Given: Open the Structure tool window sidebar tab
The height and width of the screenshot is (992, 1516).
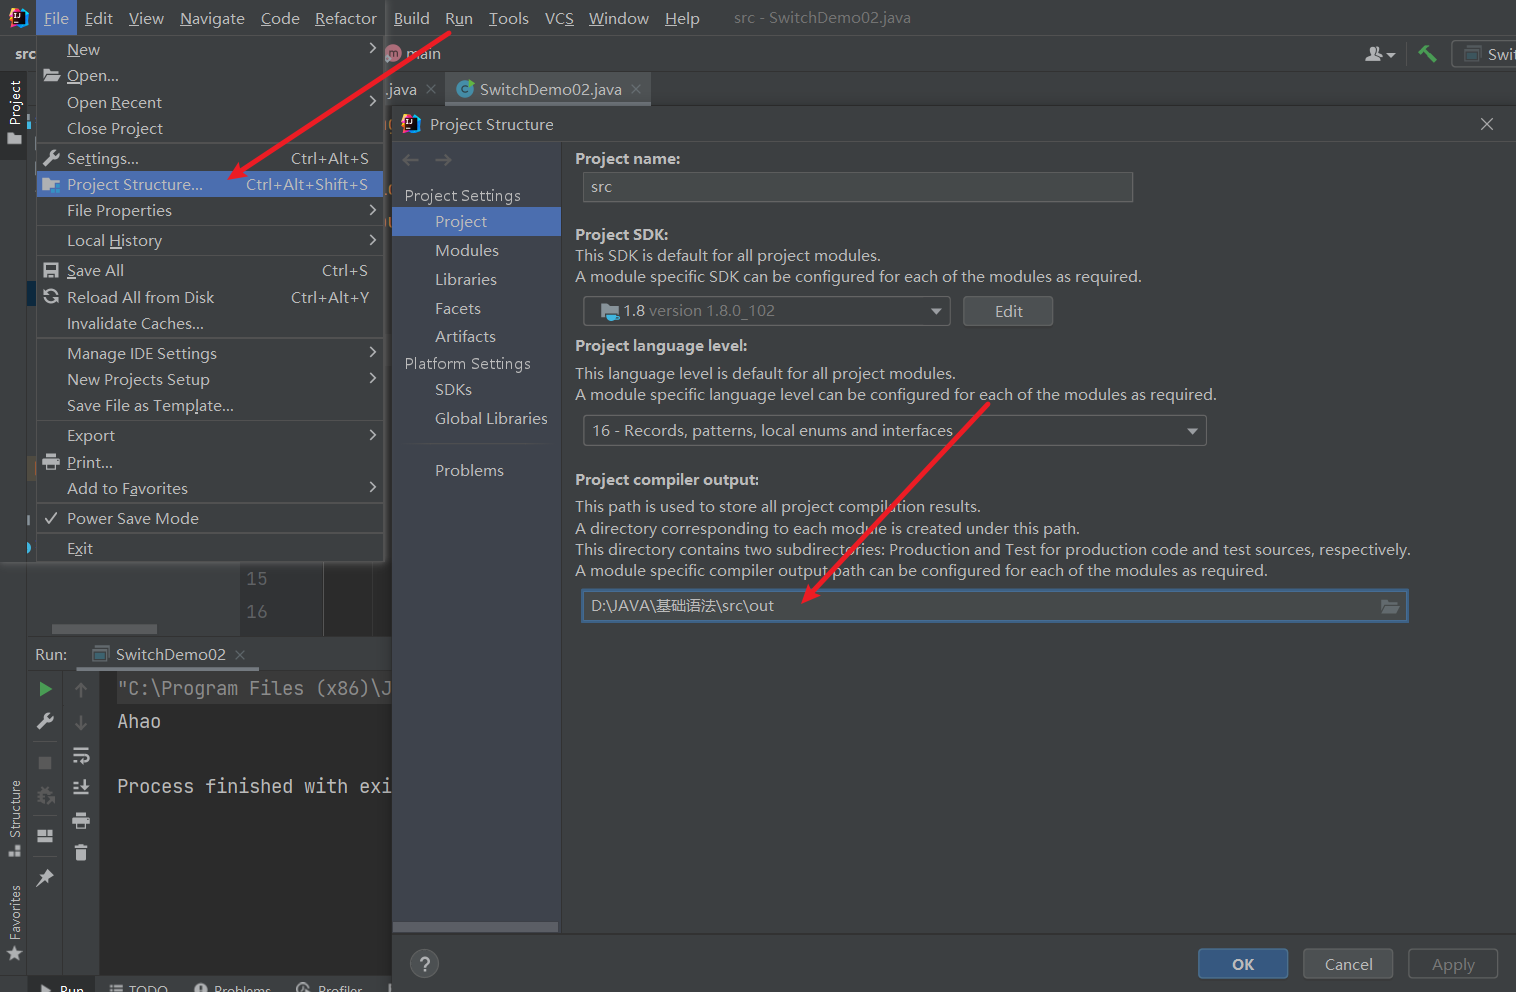Looking at the screenshot, I should click(x=15, y=817).
